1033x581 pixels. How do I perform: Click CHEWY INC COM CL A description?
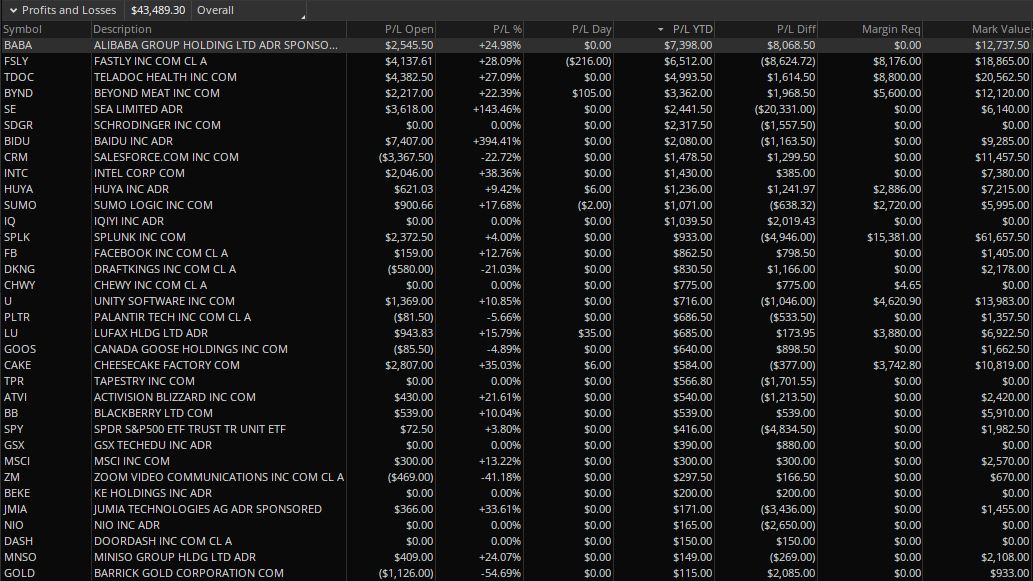click(150, 285)
